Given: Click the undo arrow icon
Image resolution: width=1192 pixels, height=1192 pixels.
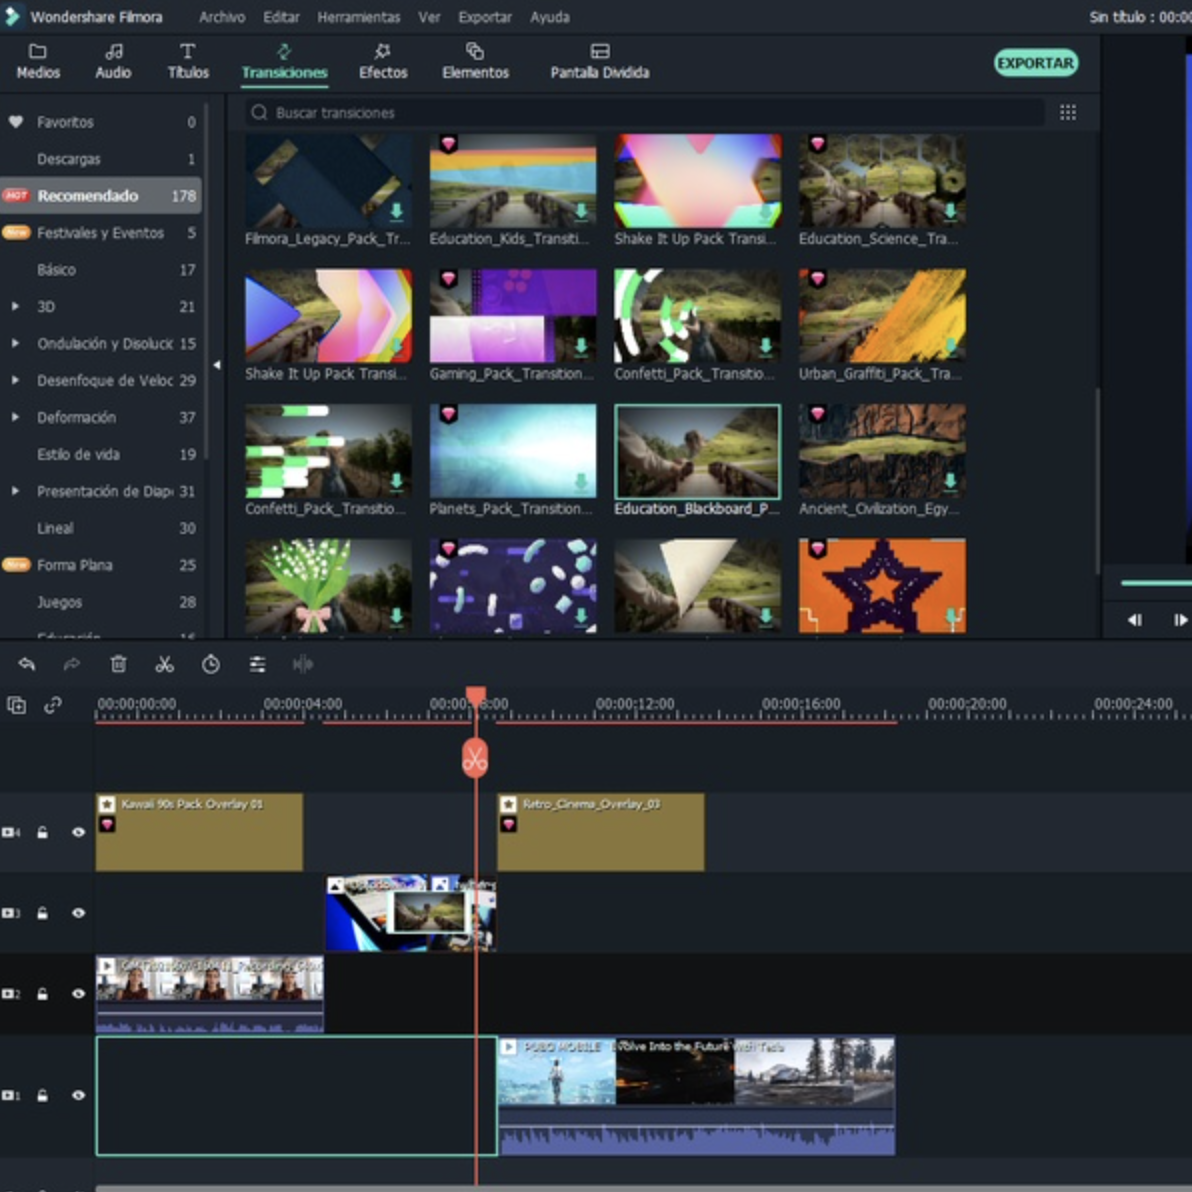Looking at the screenshot, I should 27,664.
